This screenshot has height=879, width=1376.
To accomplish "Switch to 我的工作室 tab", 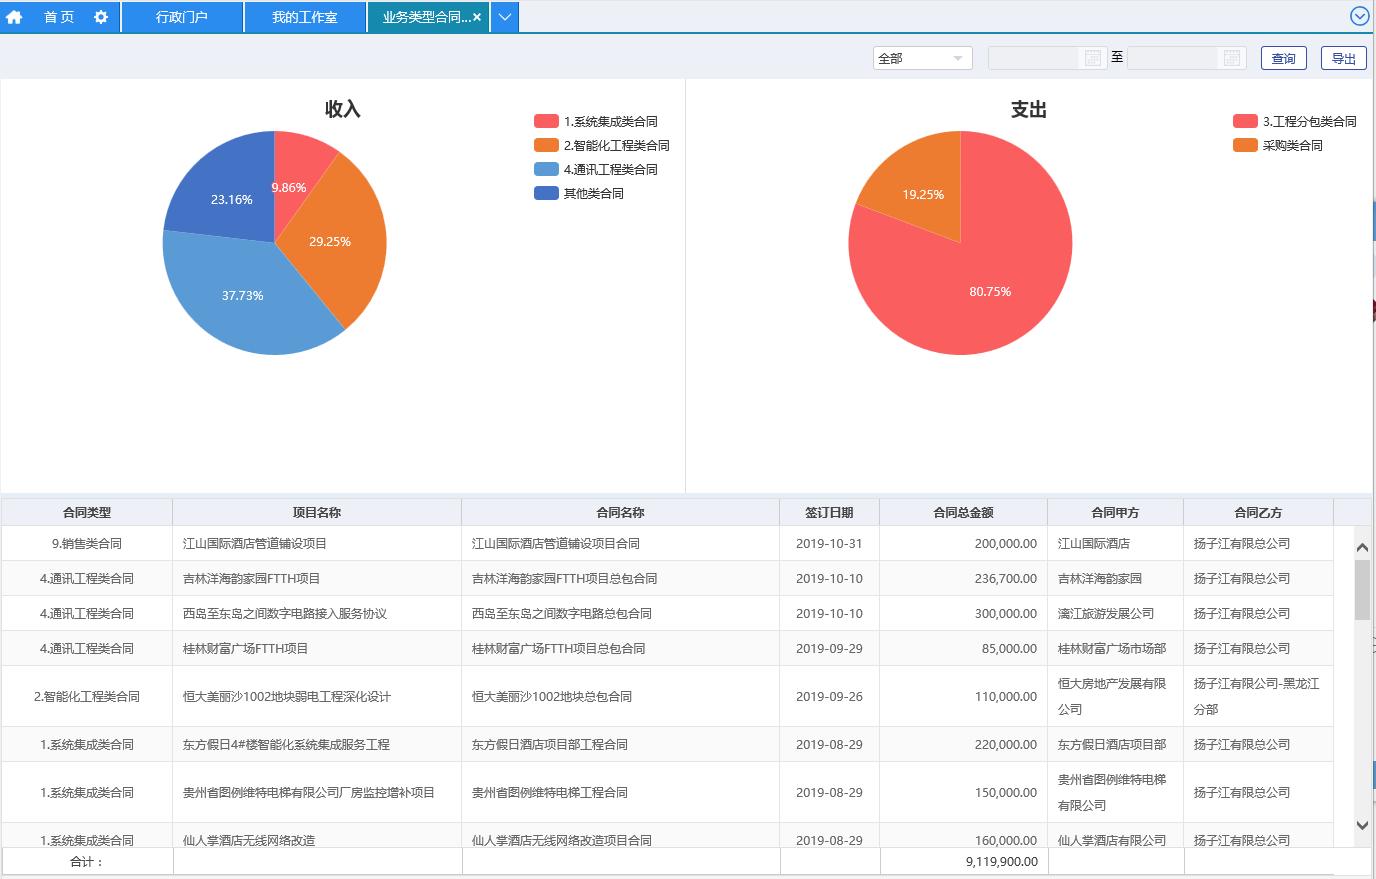I will (x=305, y=17).
